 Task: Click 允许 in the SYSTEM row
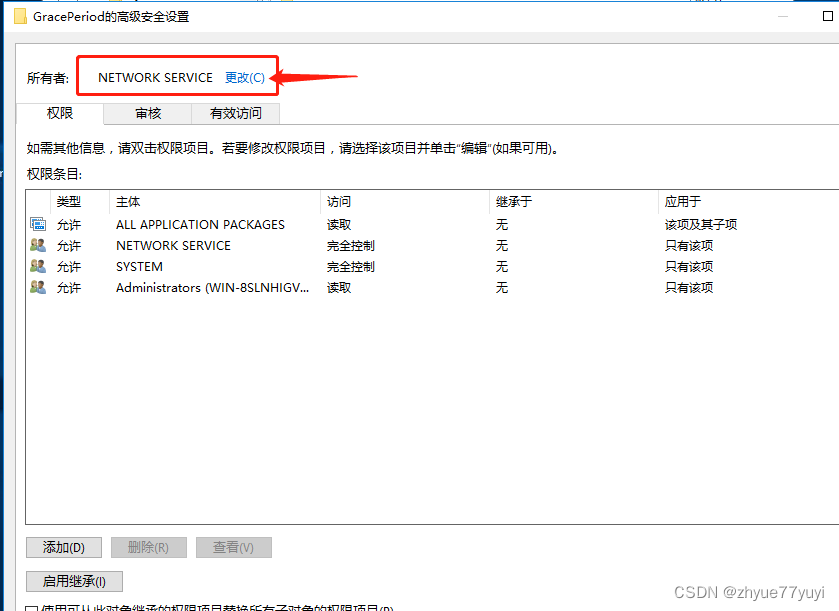coord(68,266)
